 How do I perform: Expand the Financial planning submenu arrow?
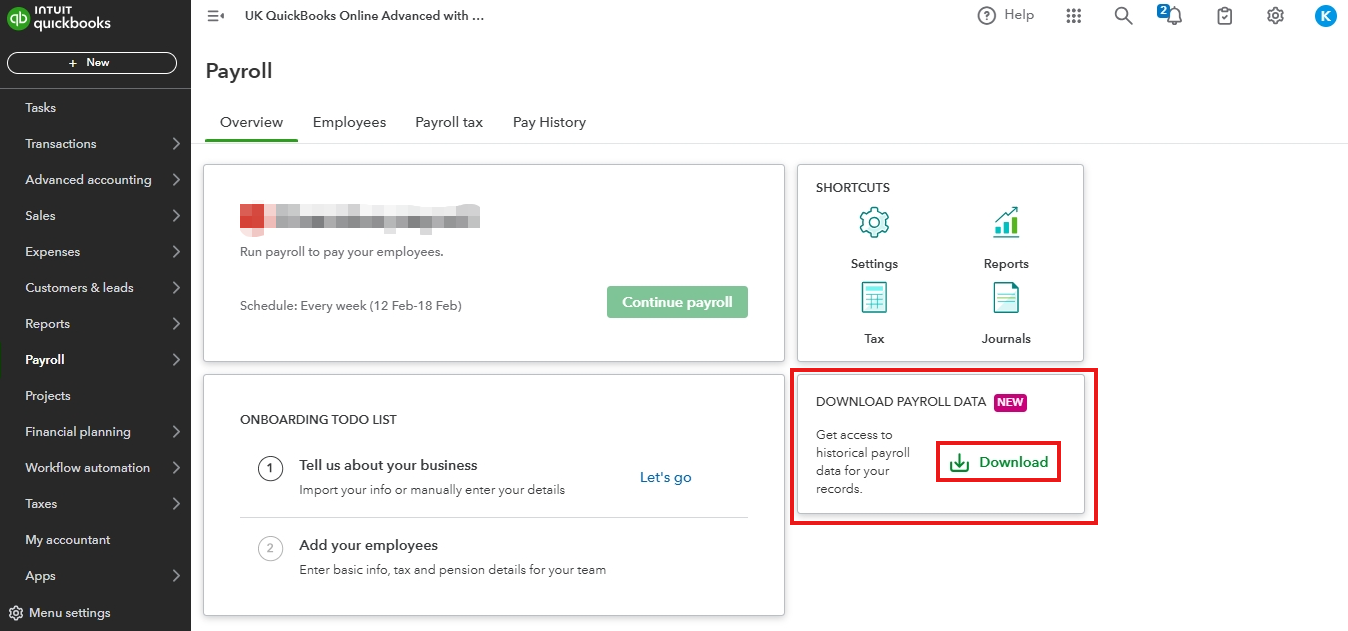point(176,432)
